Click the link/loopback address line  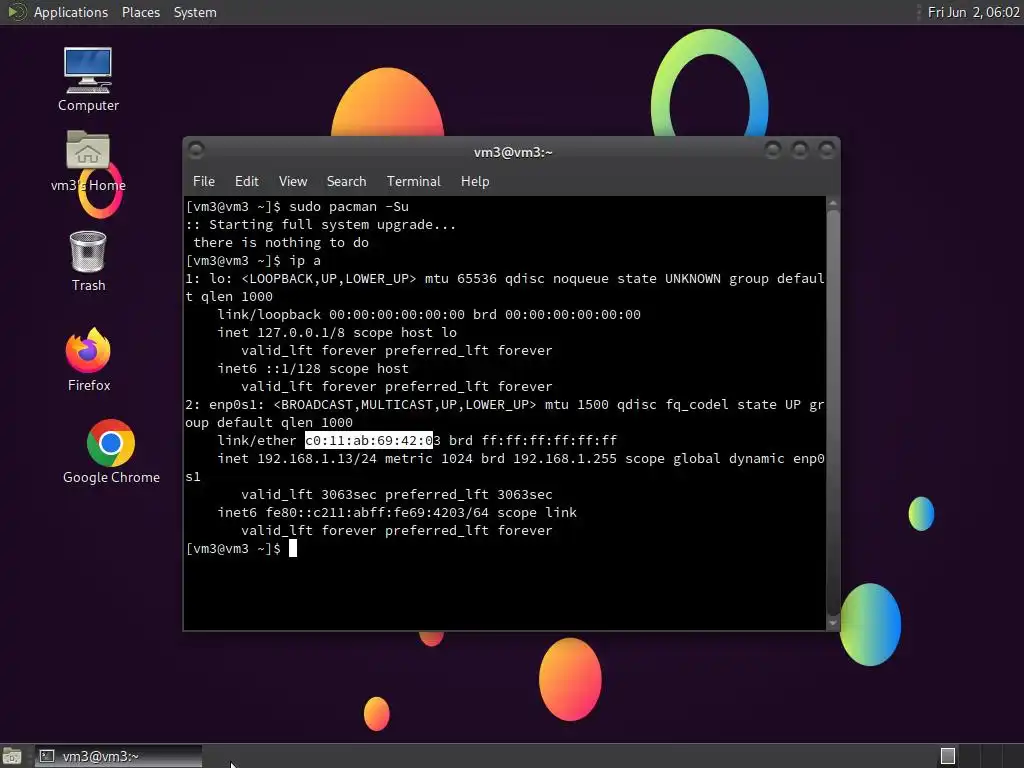(429, 314)
